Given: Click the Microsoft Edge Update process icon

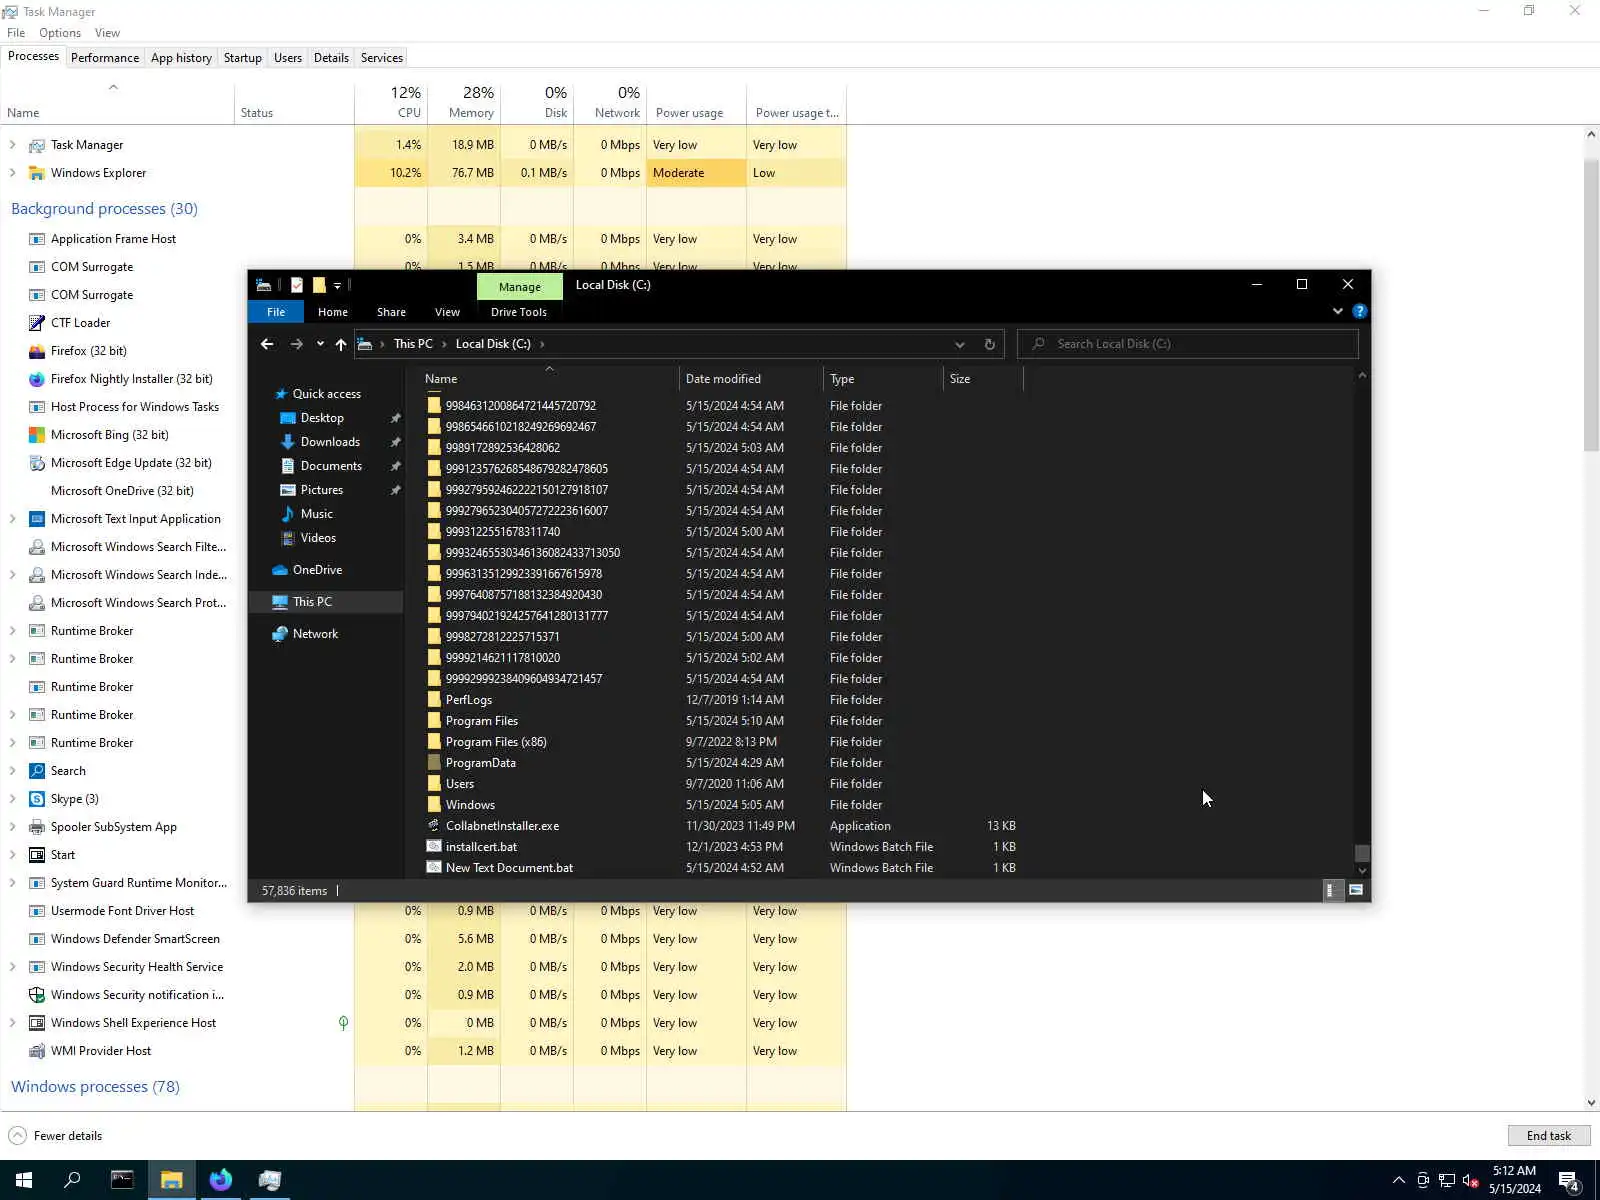Looking at the screenshot, I should (x=37, y=463).
